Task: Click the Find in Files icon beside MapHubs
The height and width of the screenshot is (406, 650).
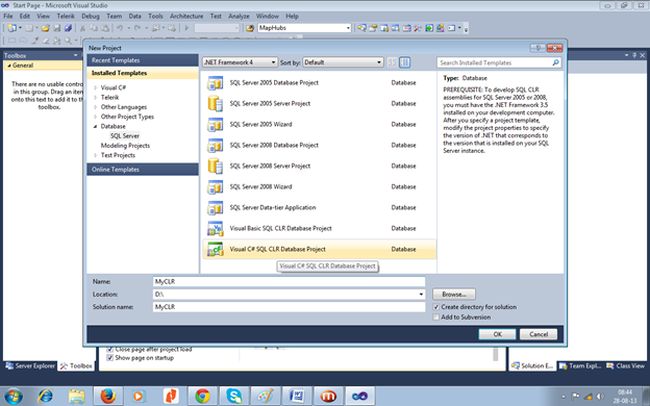Action: [x=250, y=28]
